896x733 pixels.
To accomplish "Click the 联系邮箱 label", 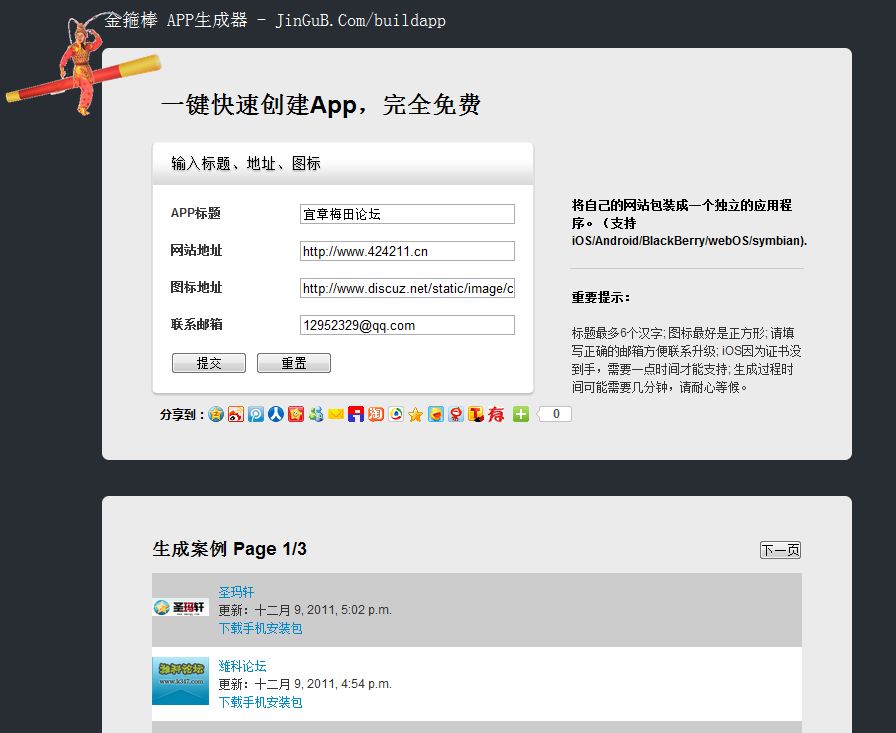I will (x=196, y=325).
